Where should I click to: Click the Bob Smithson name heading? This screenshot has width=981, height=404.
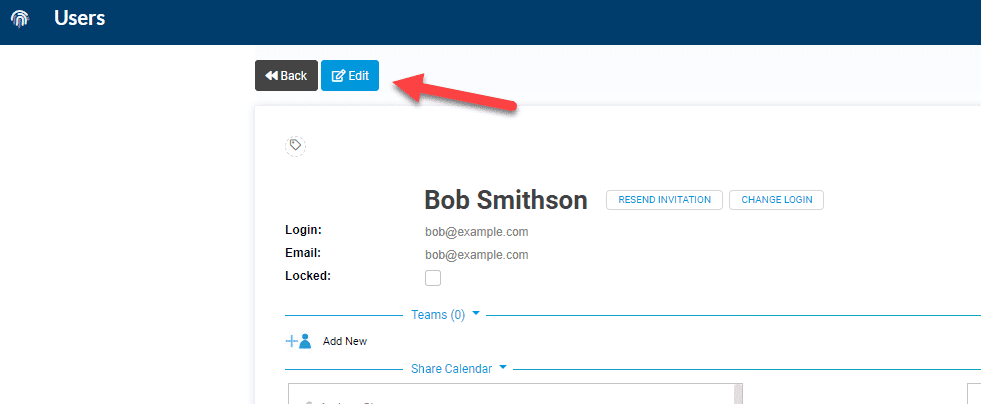click(x=506, y=200)
